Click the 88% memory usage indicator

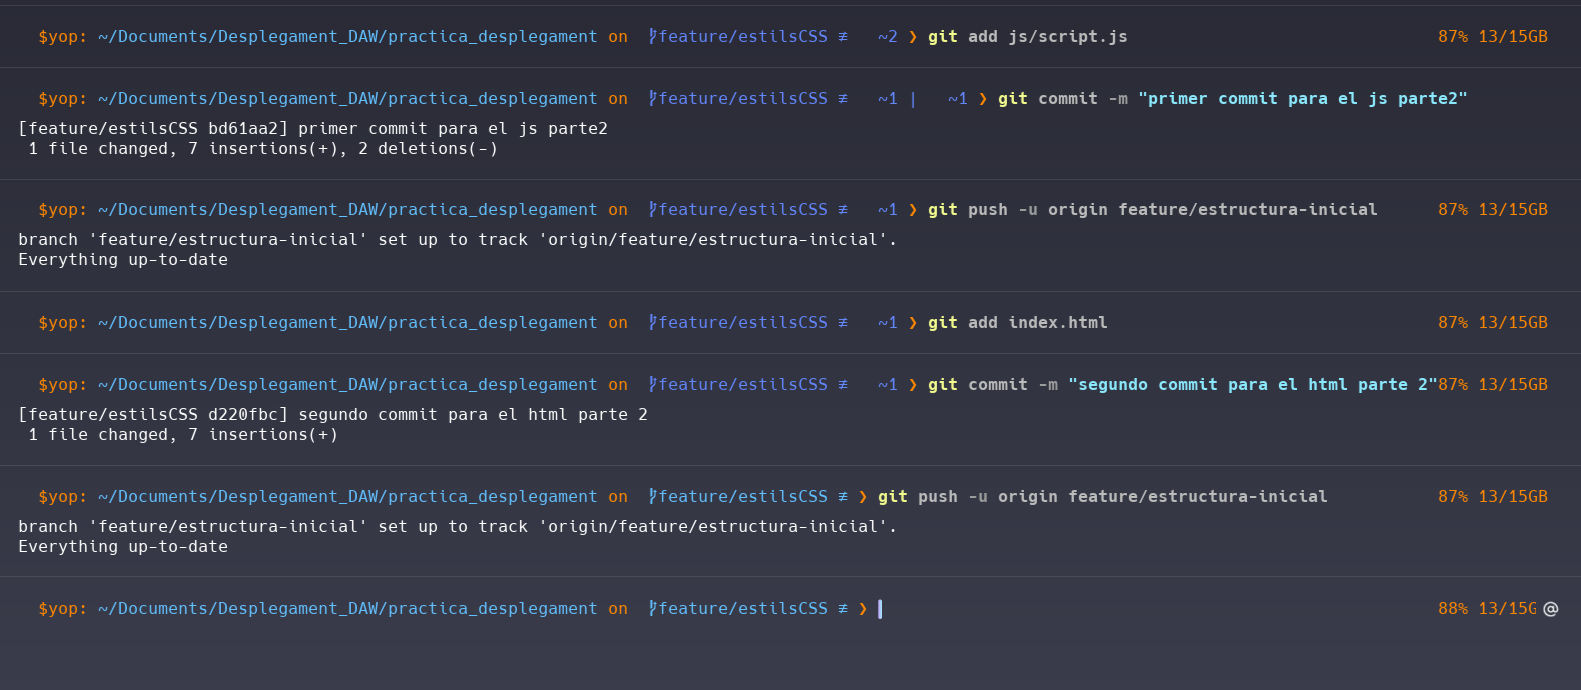click(x=1453, y=609)
